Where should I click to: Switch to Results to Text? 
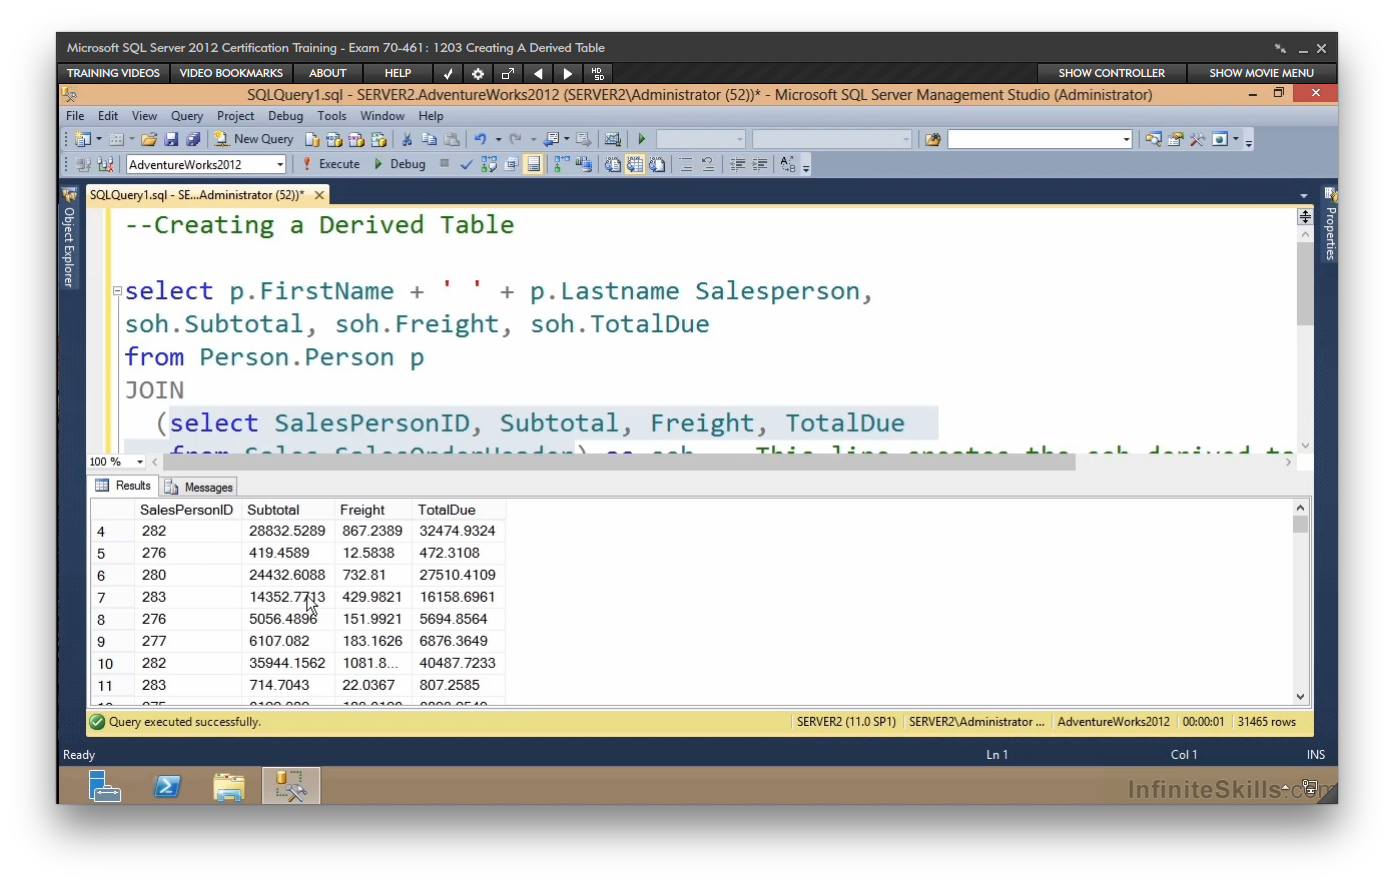[612, 164]
